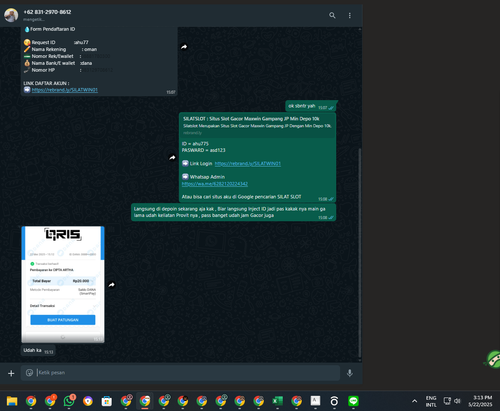Open volume control in system tray
The image size is (500, 411).
(457, 401)
